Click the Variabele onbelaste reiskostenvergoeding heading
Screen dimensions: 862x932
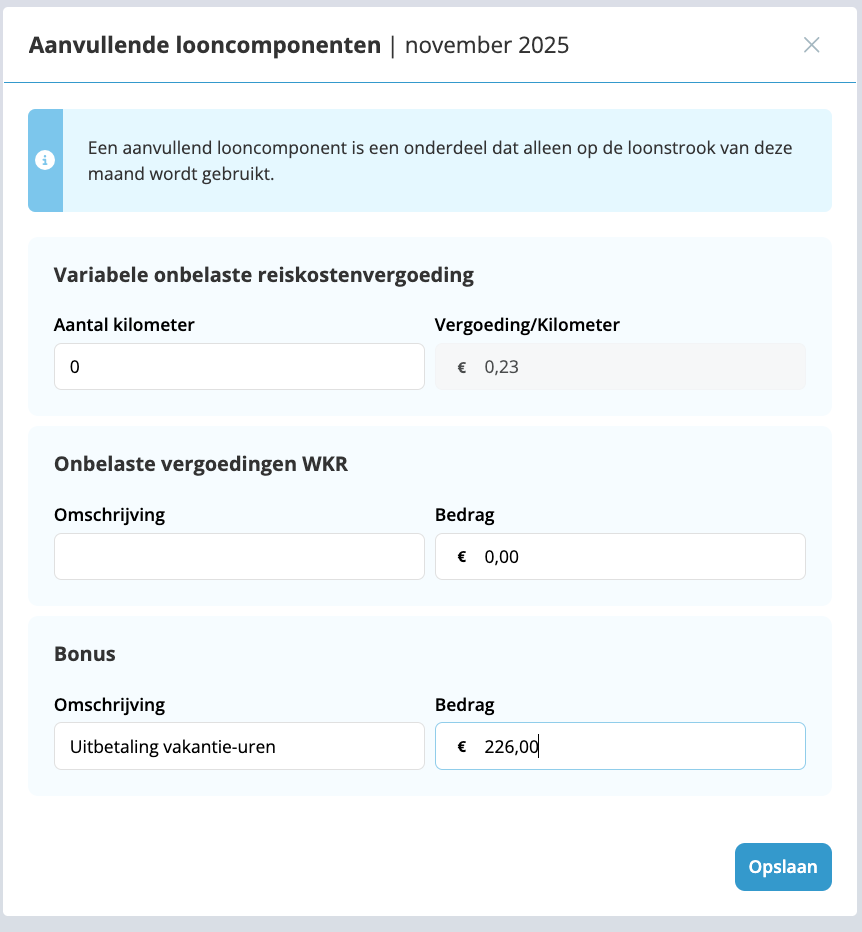pyautogui.click(x=264, y=275)
